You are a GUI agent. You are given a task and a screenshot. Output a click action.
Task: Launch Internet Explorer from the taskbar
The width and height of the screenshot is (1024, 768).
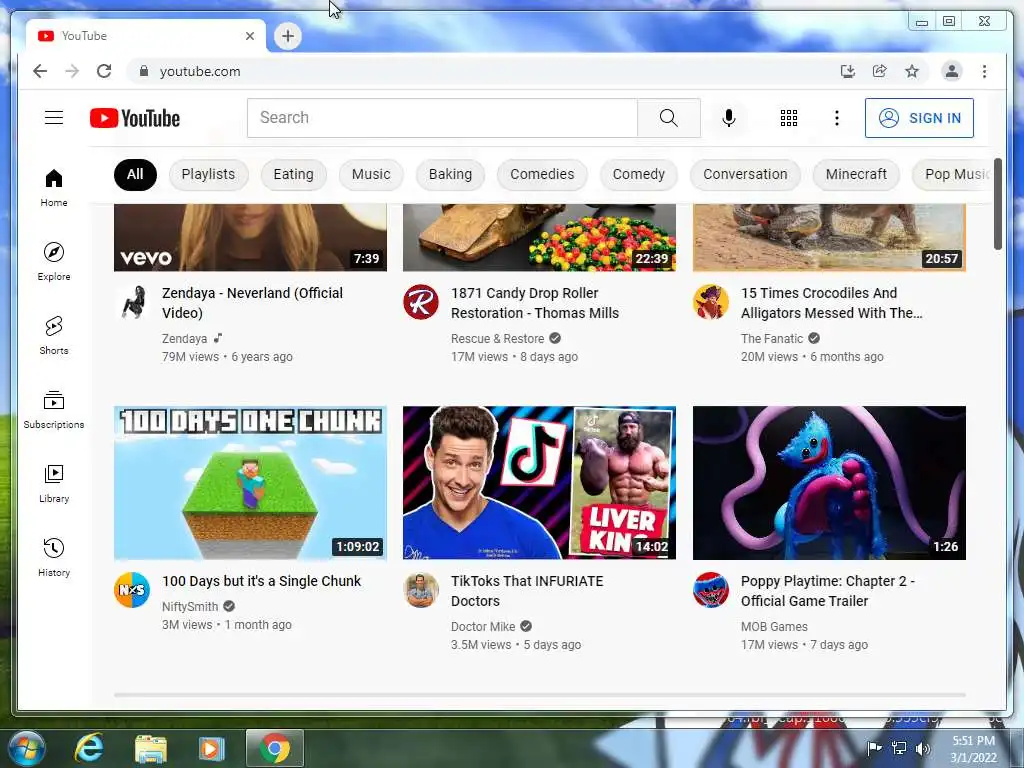[89, 748]
